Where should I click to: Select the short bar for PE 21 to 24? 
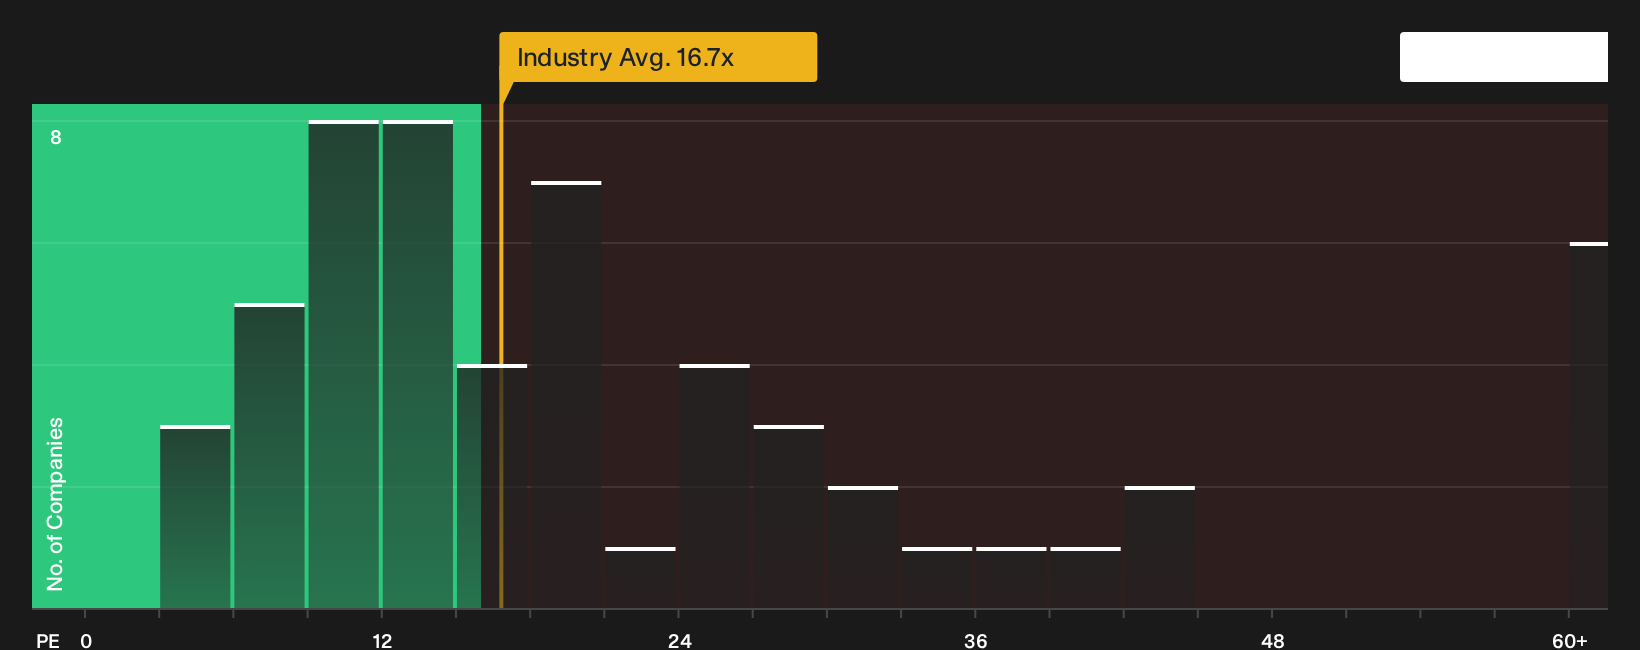(640, 578)
